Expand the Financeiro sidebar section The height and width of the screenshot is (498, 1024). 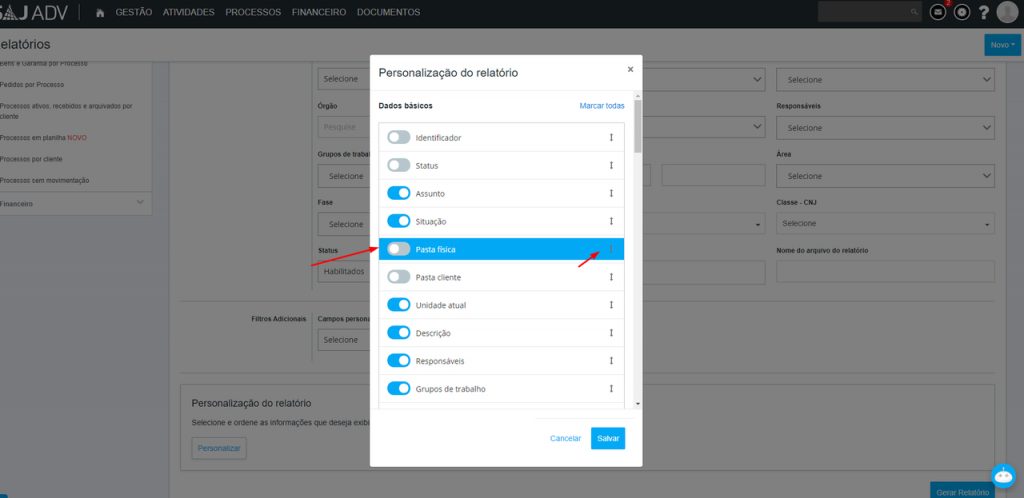[140, 203]
